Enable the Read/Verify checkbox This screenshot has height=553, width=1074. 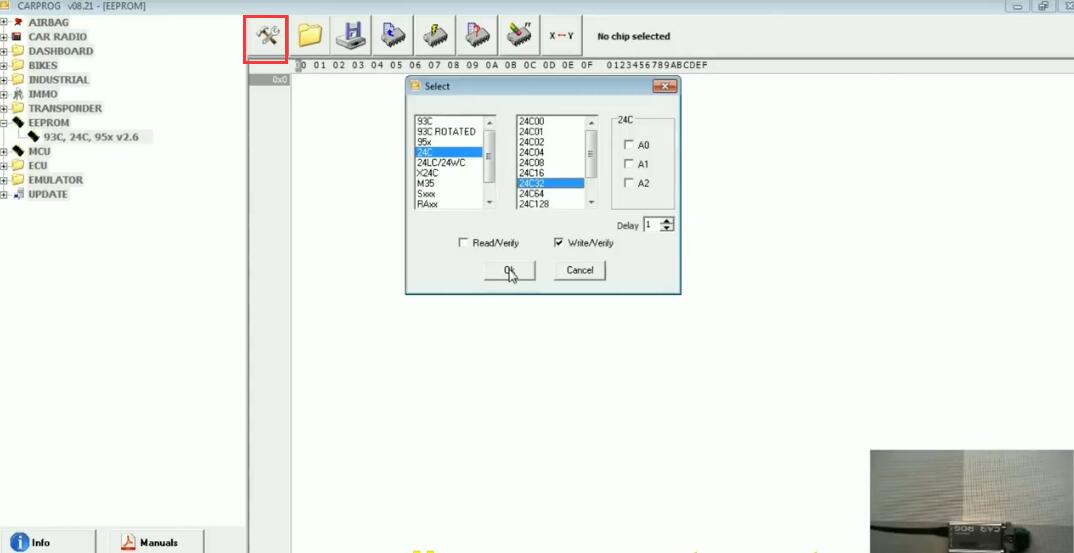pos(464,243)
